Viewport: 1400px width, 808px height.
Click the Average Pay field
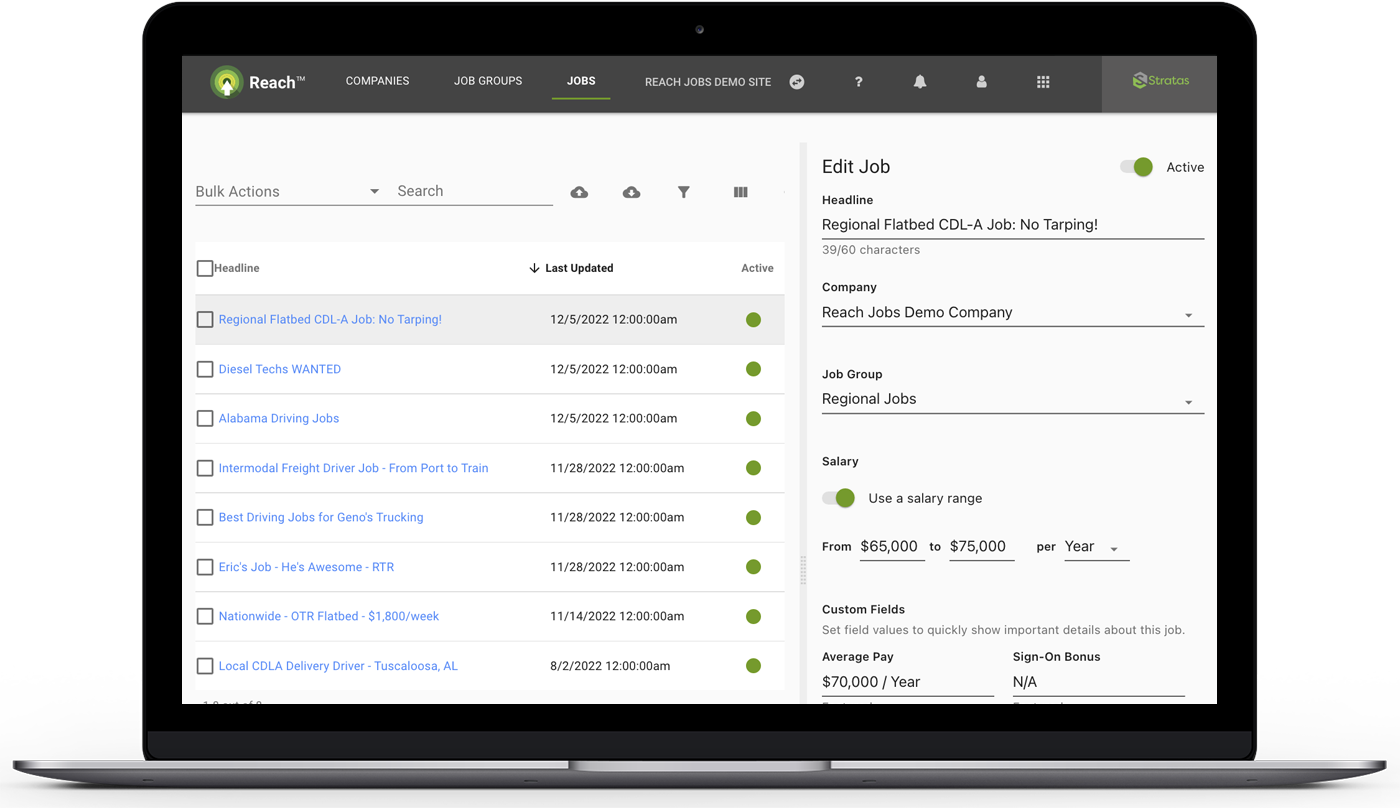908,682
